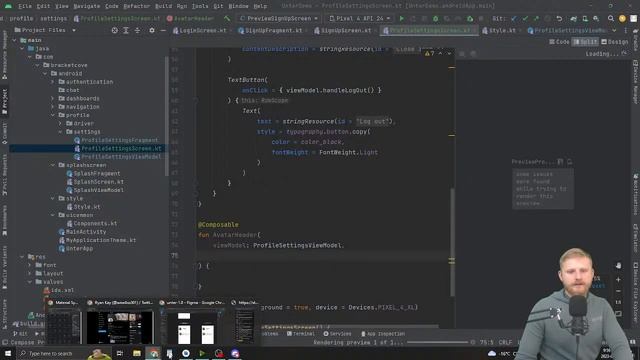This screenshot has width=640, height=360.
Task: Open Components.kt in tree
Action: tap(92, 223)
